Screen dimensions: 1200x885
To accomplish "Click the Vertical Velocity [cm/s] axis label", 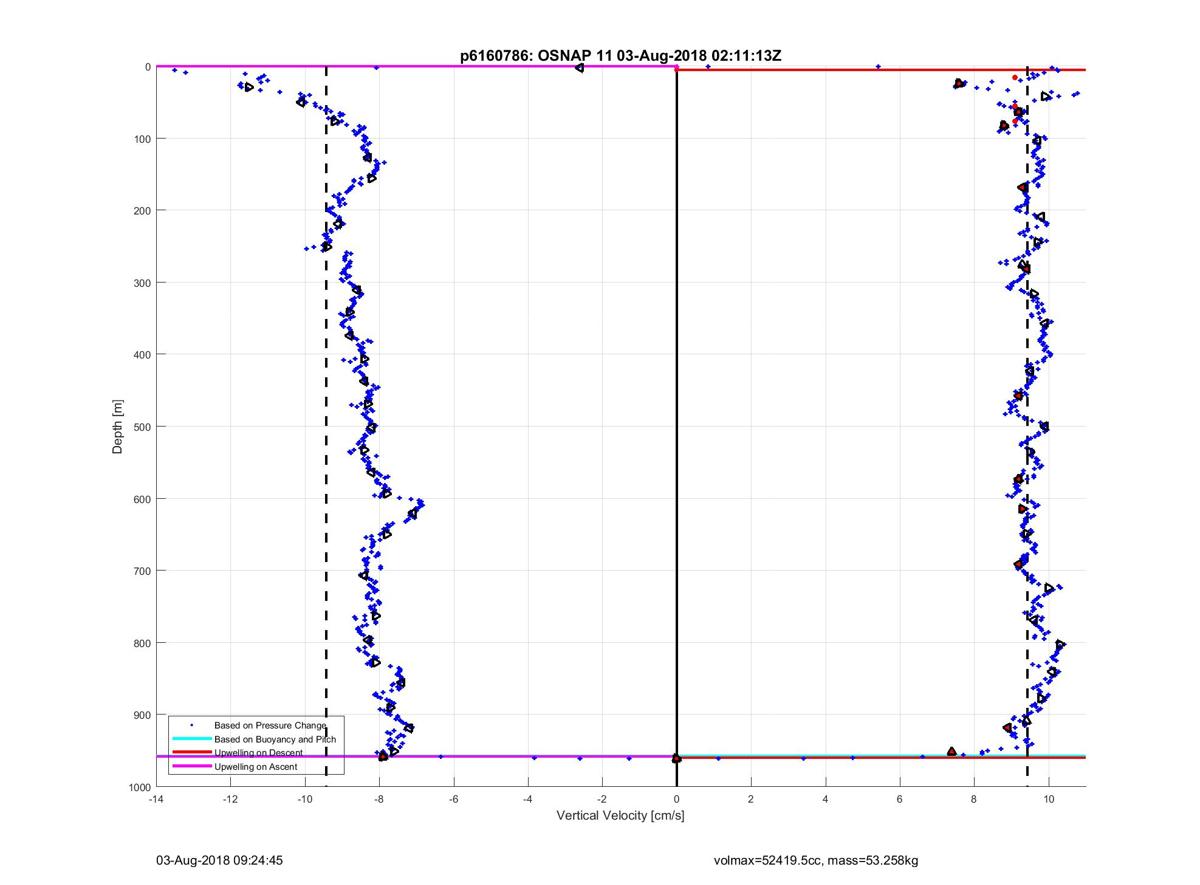I will point(620,816).
